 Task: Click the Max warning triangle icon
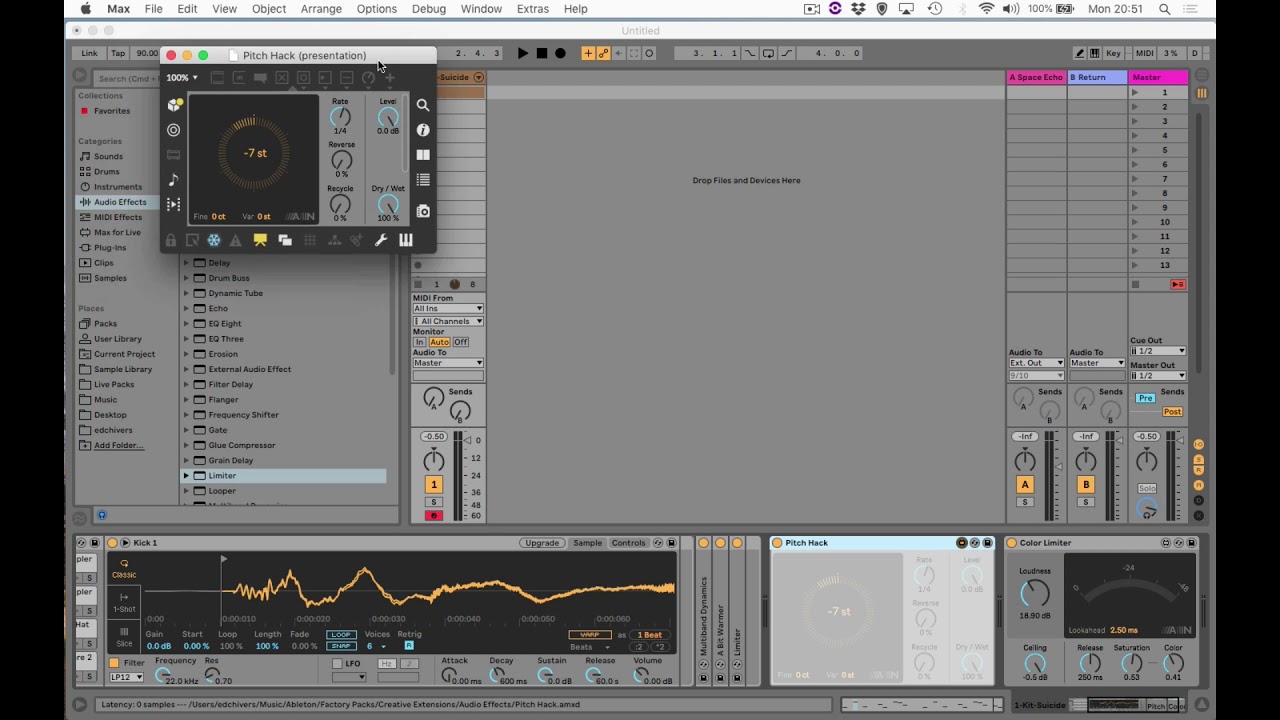point(235,240)
